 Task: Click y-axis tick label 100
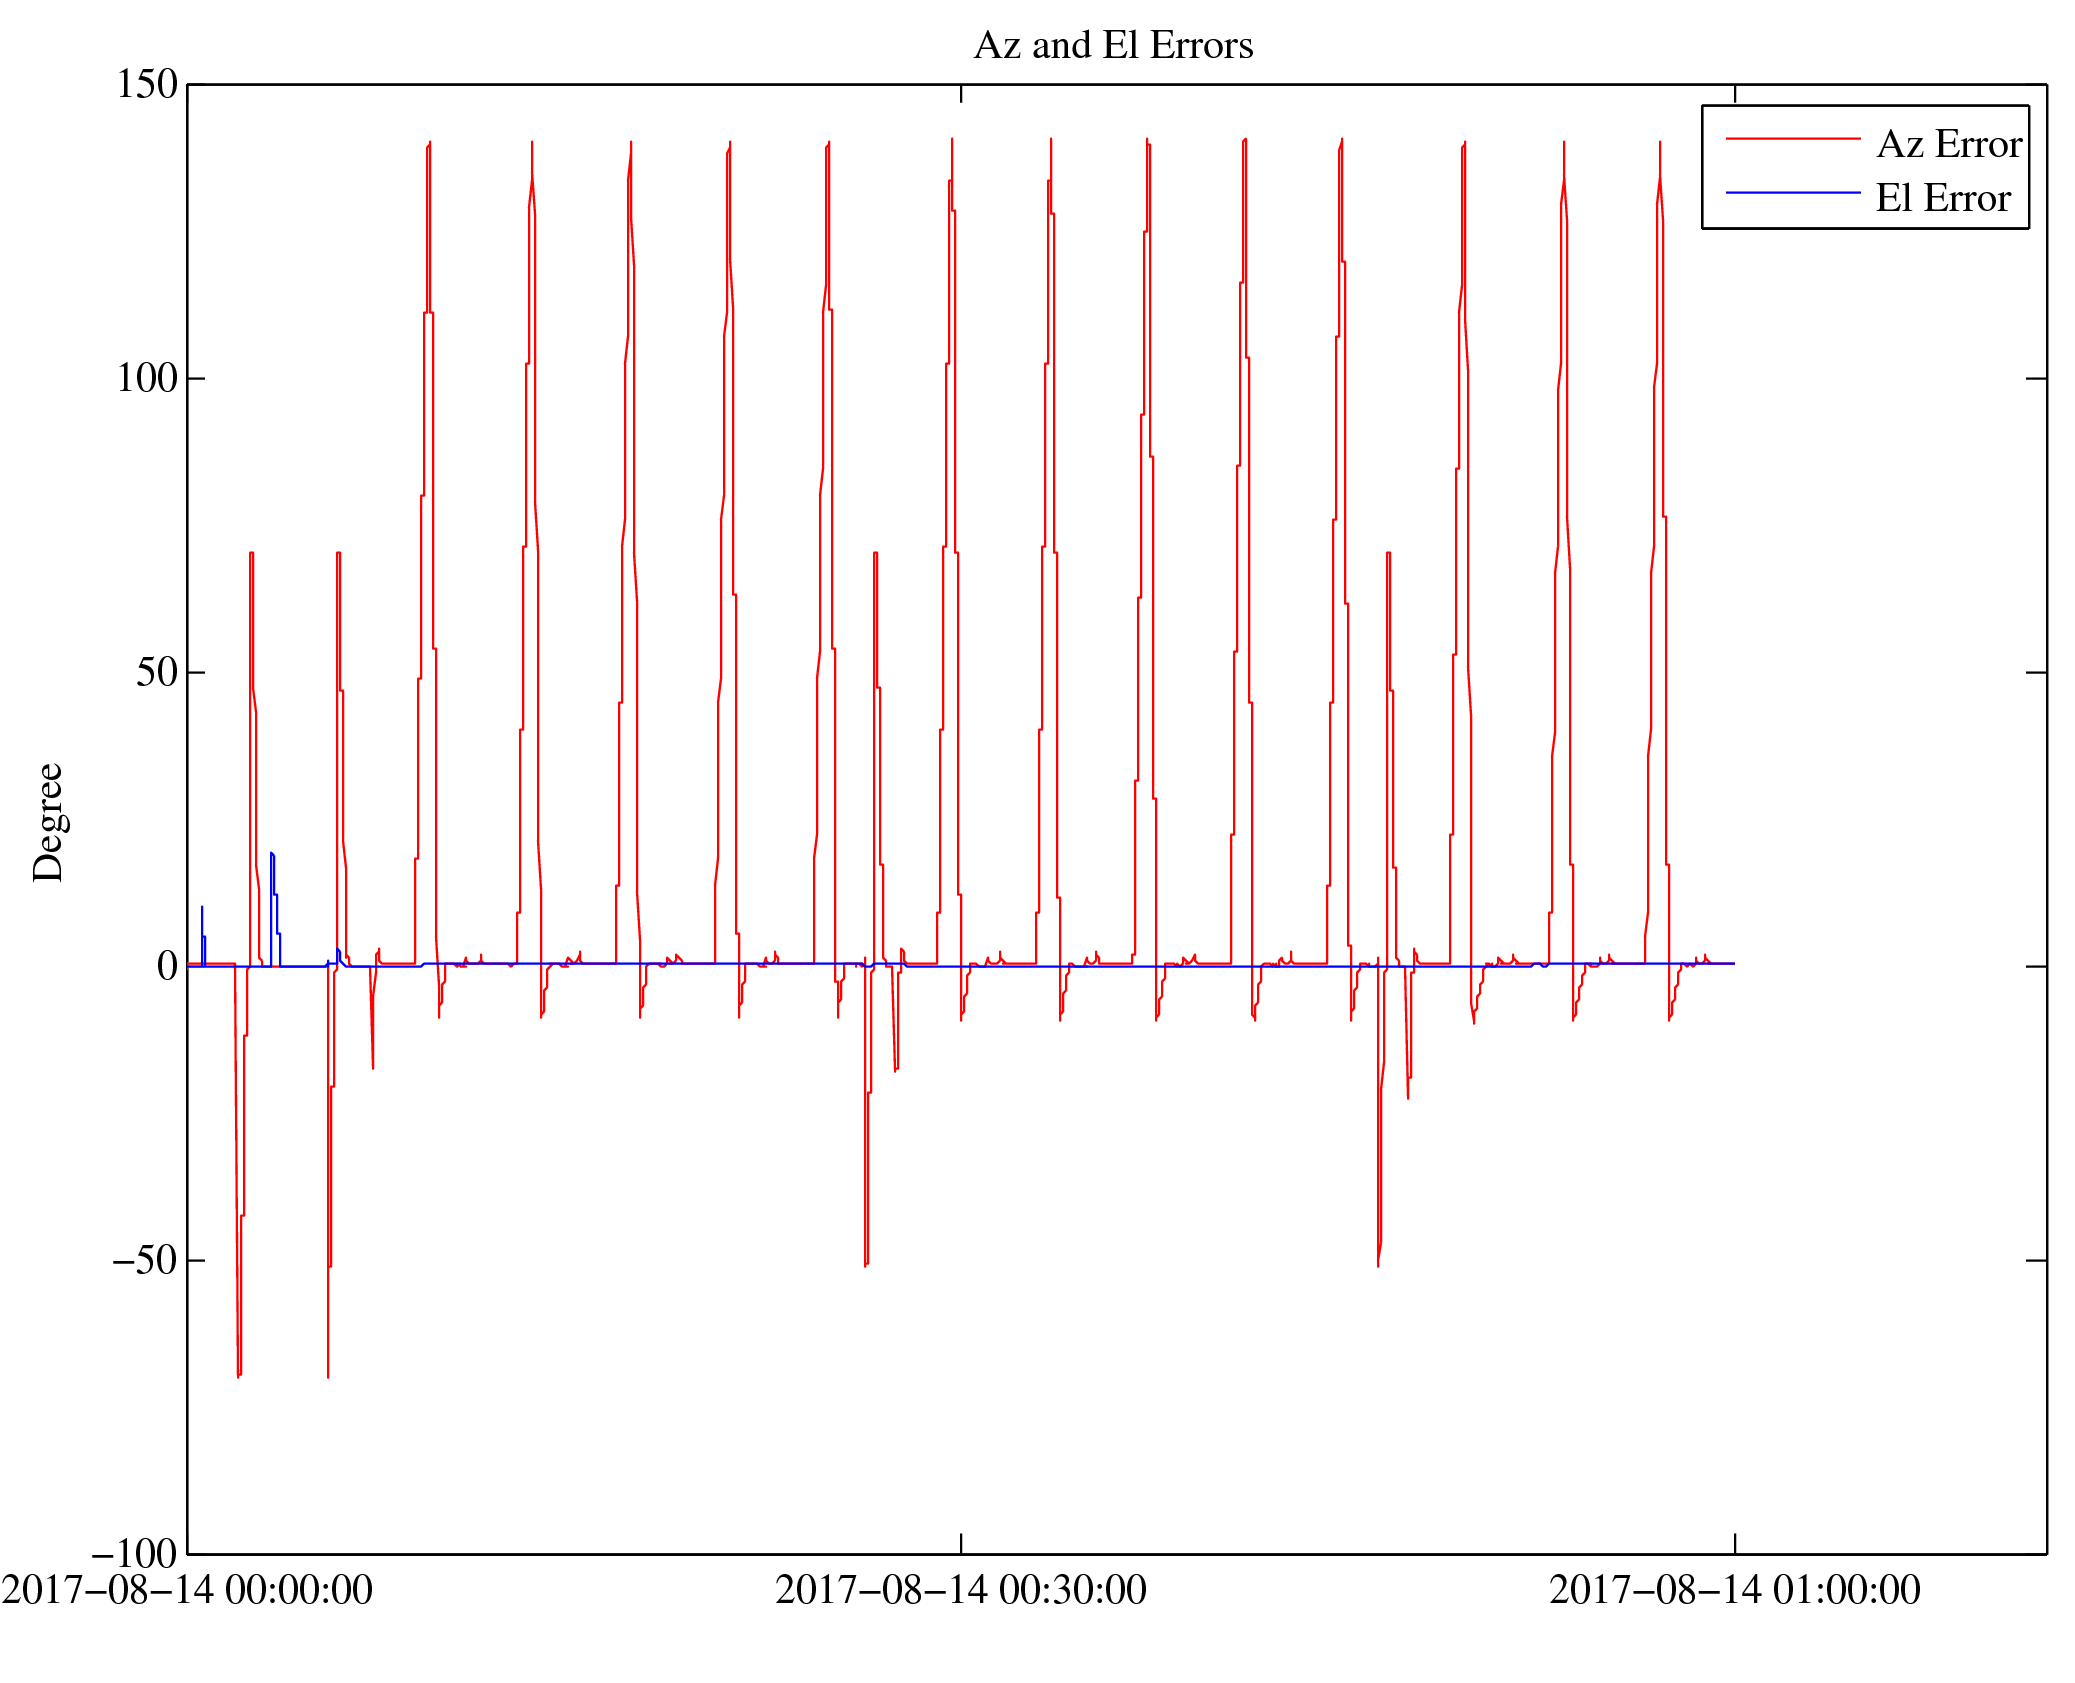[x=147, y=378]
